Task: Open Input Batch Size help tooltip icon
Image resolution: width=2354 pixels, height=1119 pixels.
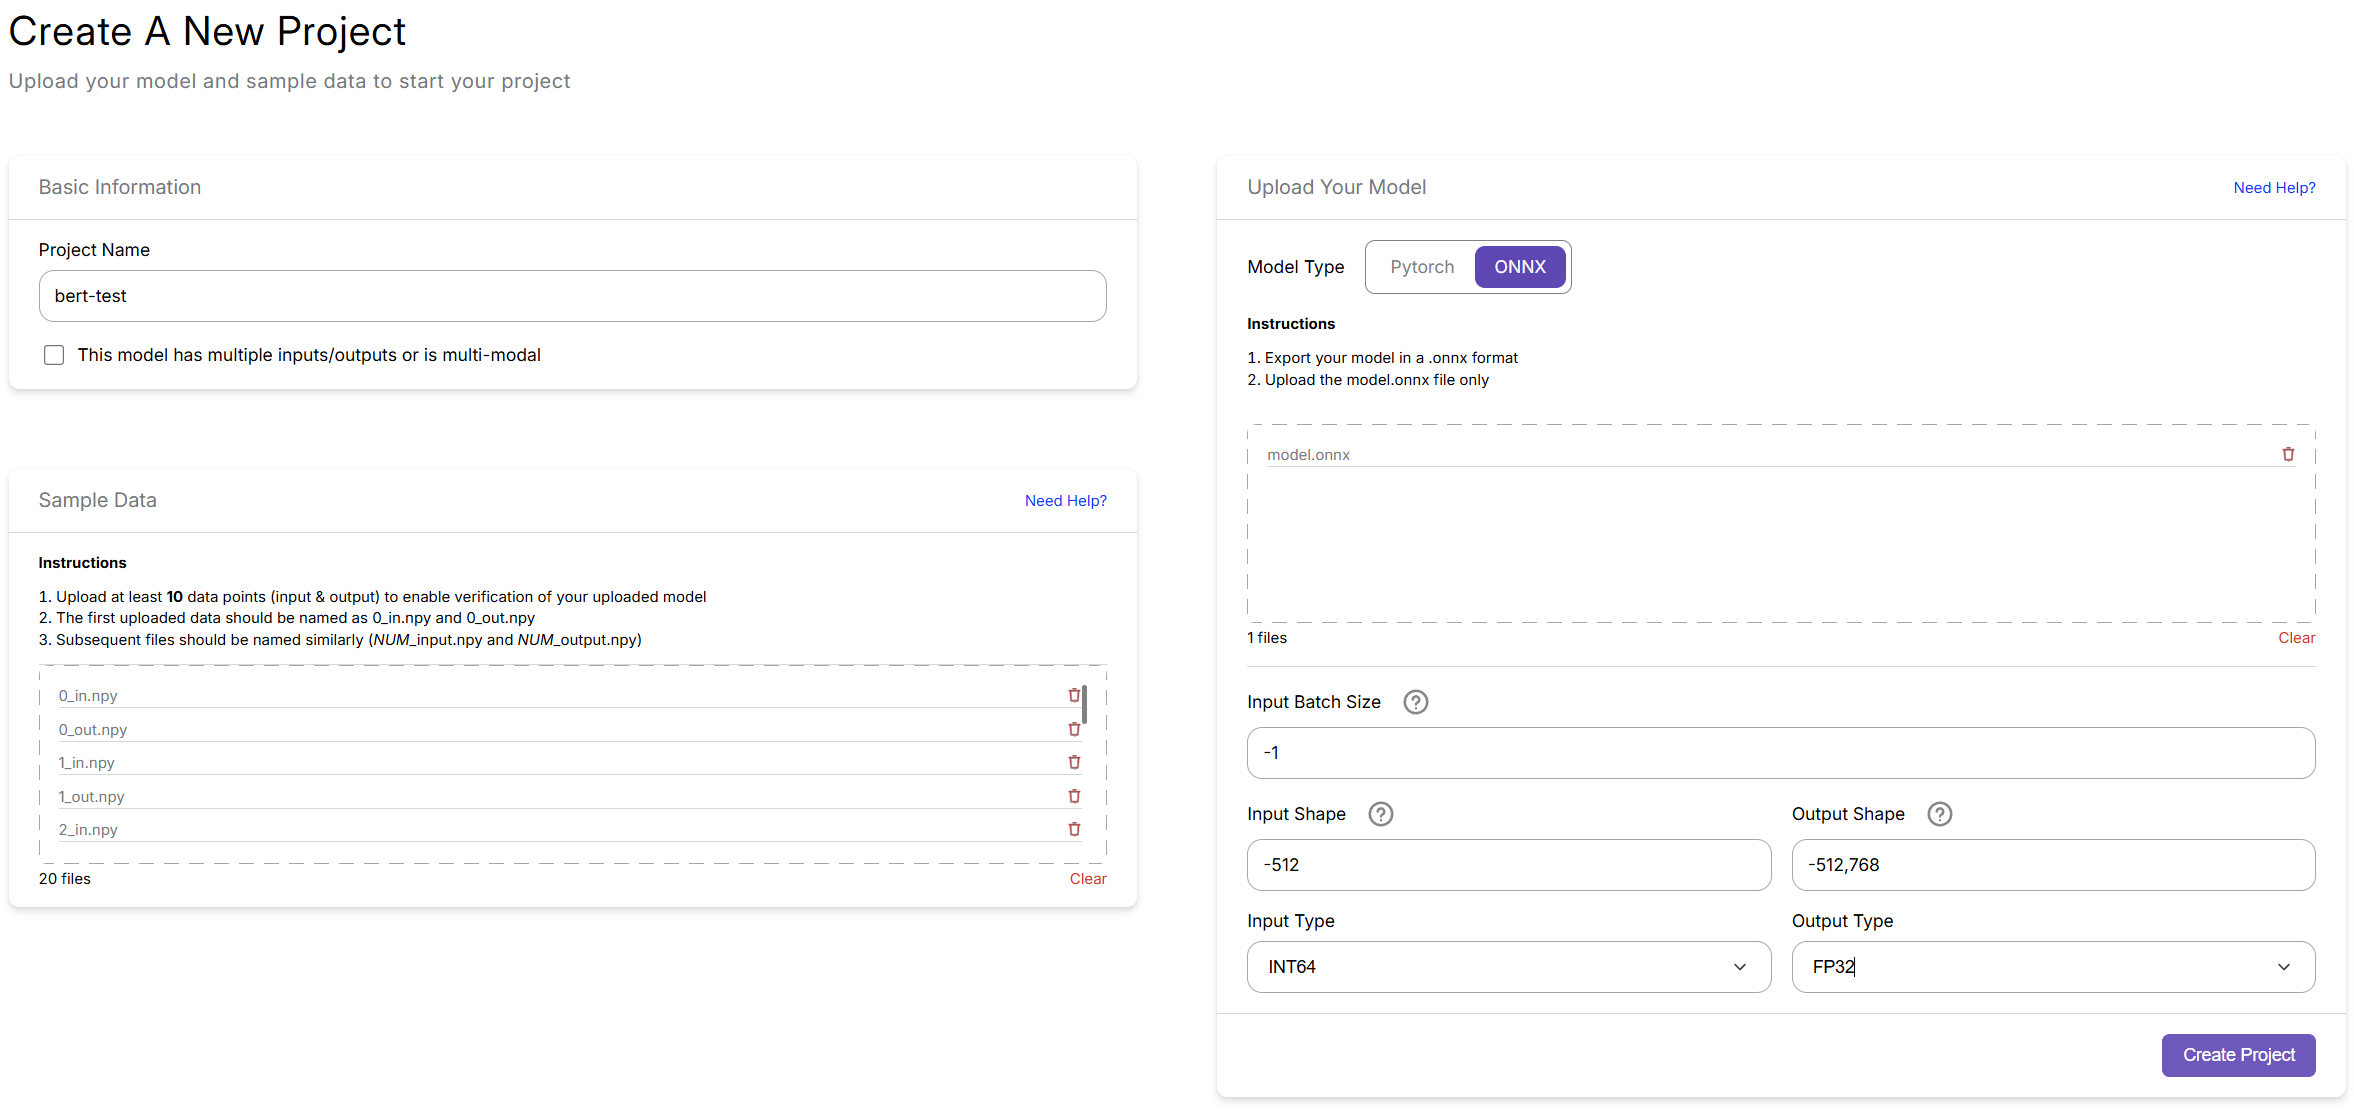Action: (1415, 702)
